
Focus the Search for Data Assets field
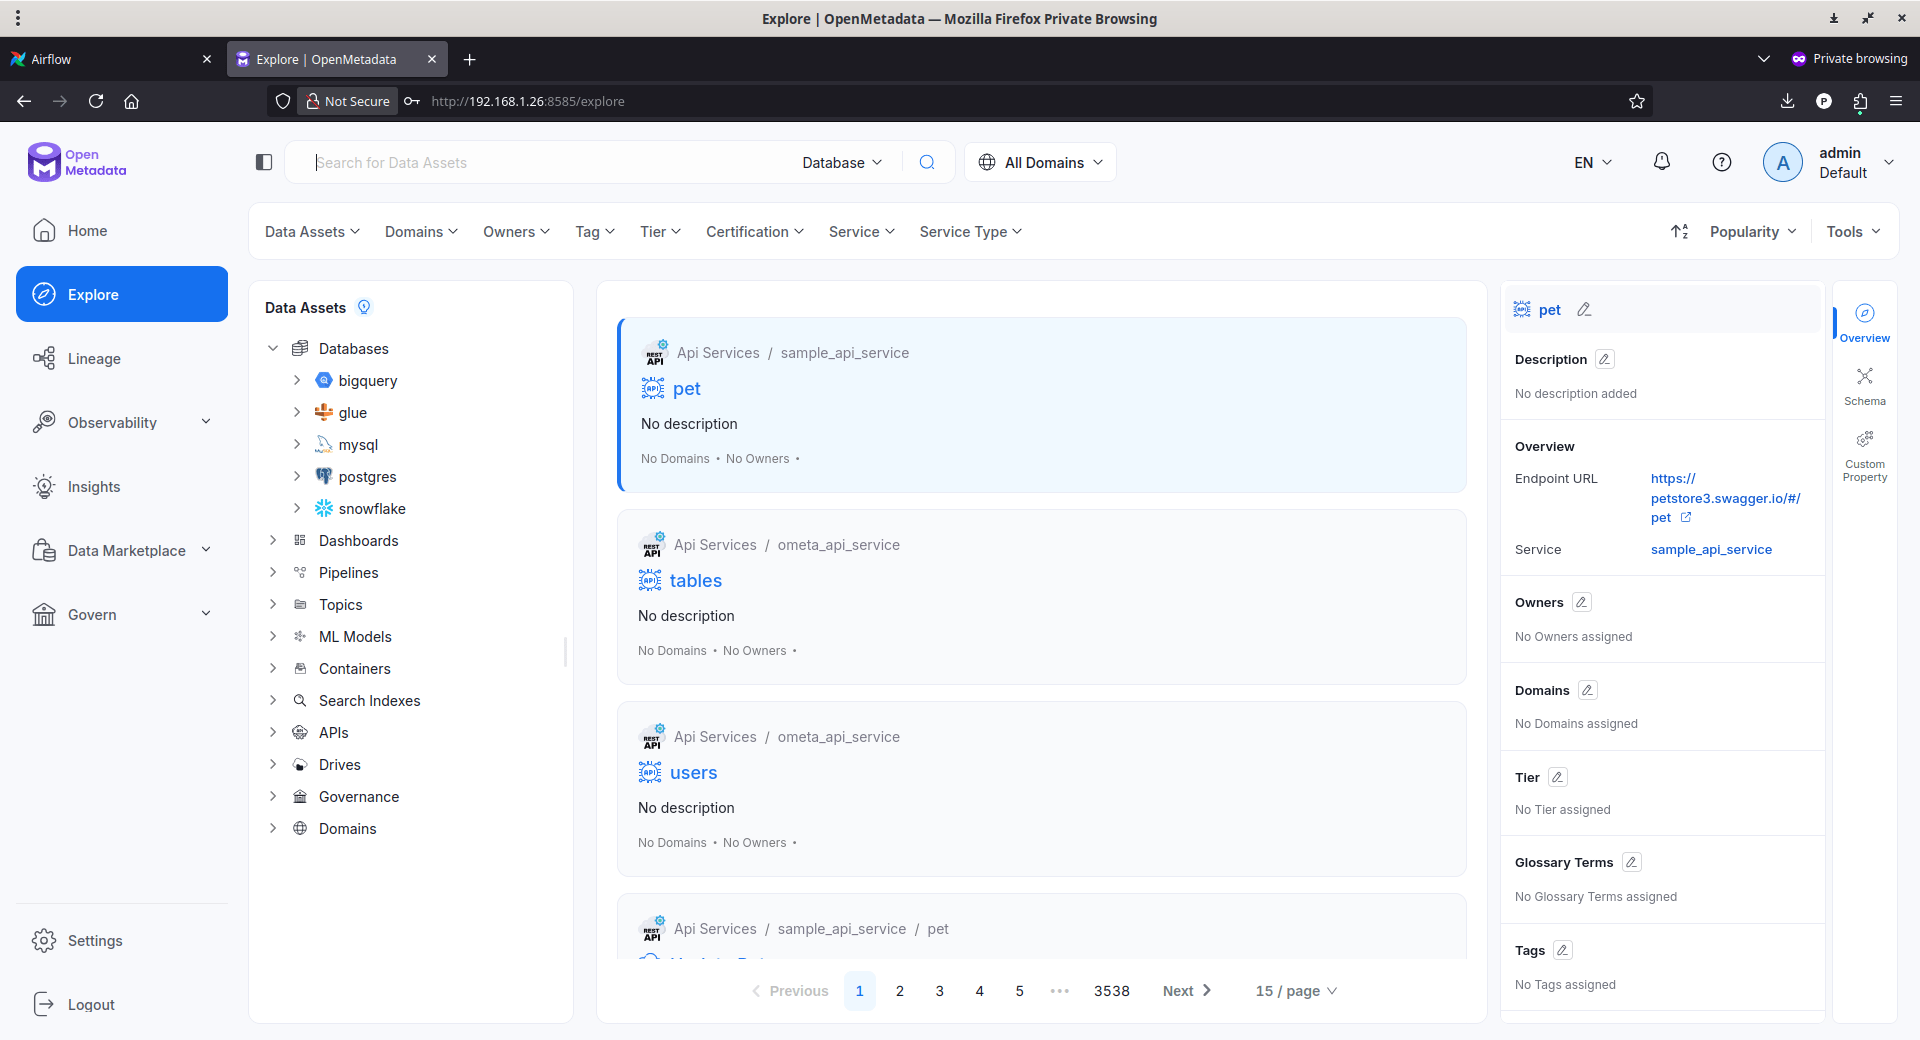(x=550, y=162)
